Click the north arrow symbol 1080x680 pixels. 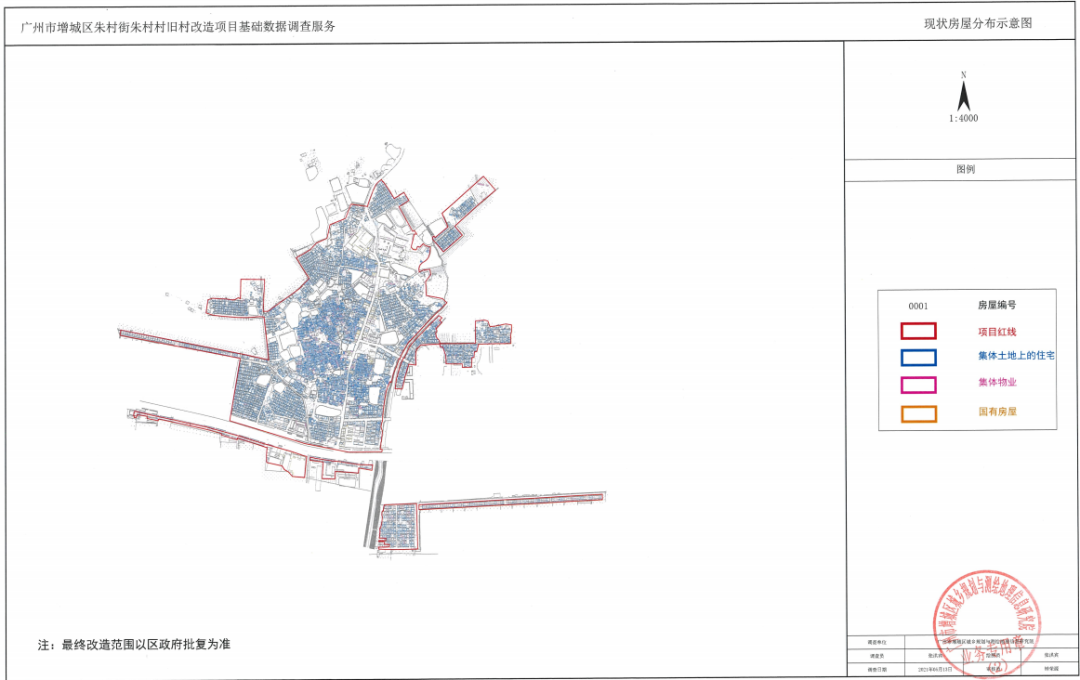[x=964, y=95]
